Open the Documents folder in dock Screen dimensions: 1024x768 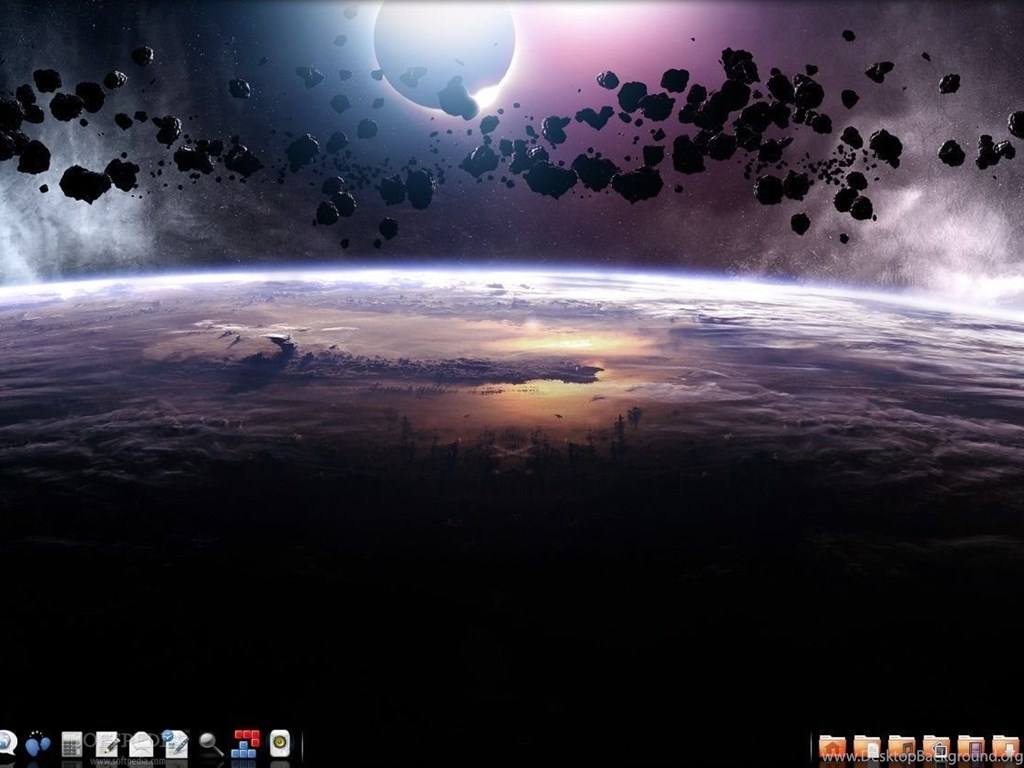(867, 746)
